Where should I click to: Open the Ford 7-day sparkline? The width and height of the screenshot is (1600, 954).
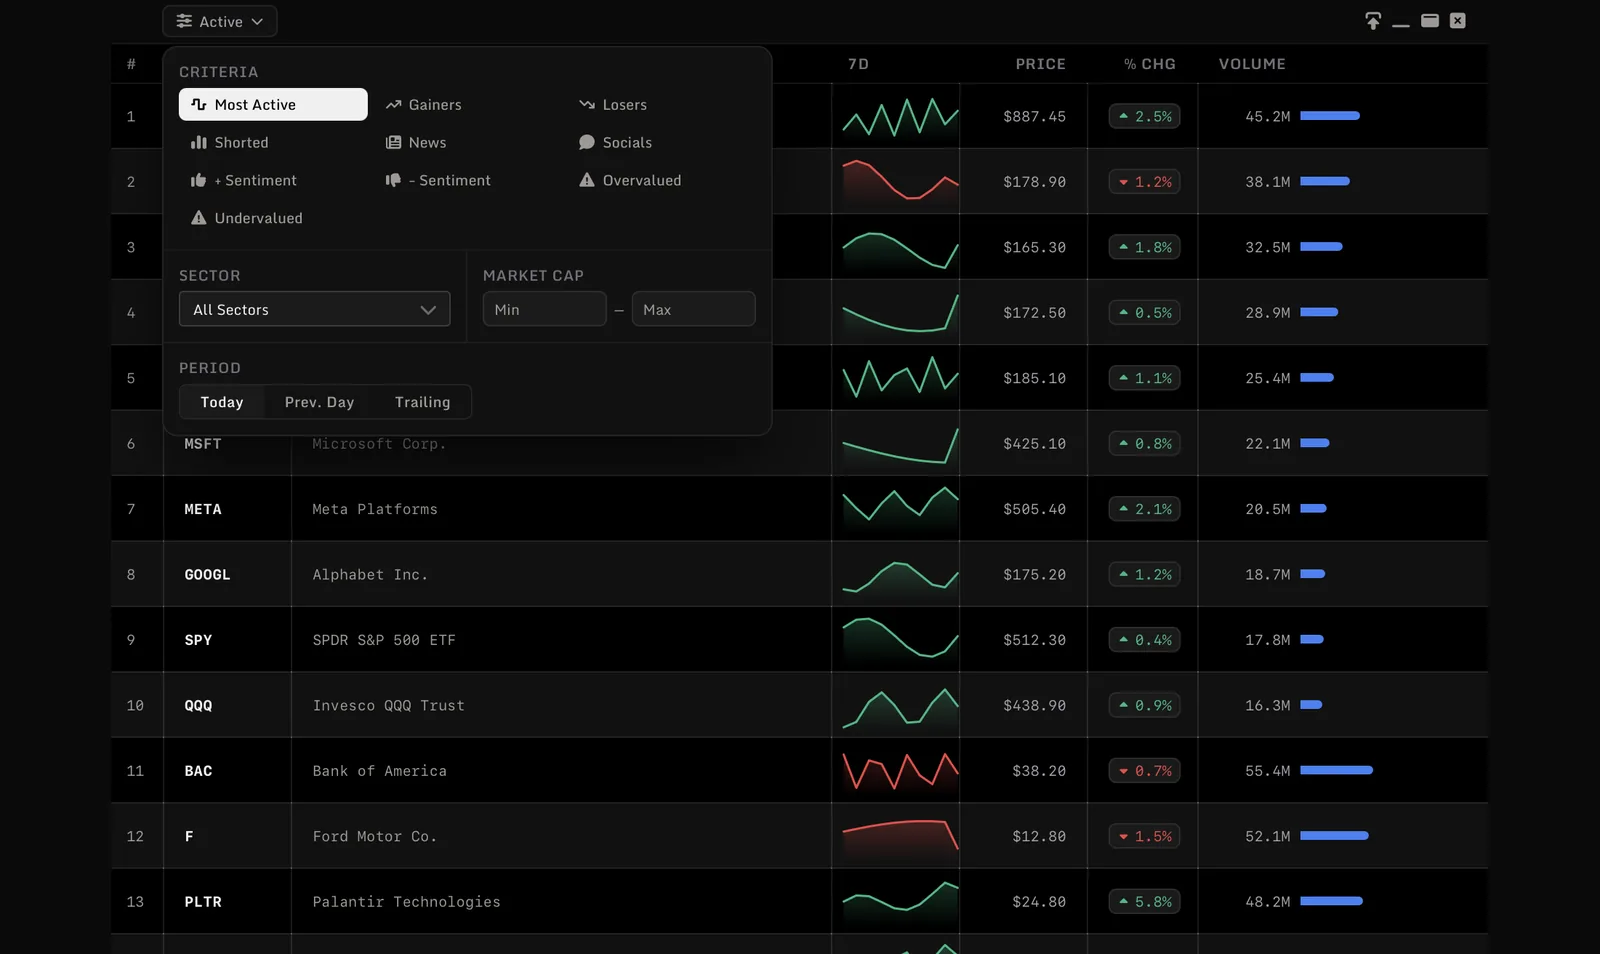[900, 836]
